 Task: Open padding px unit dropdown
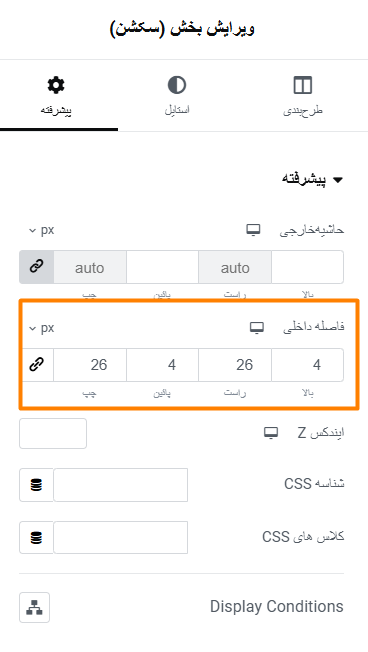[42, 328]
